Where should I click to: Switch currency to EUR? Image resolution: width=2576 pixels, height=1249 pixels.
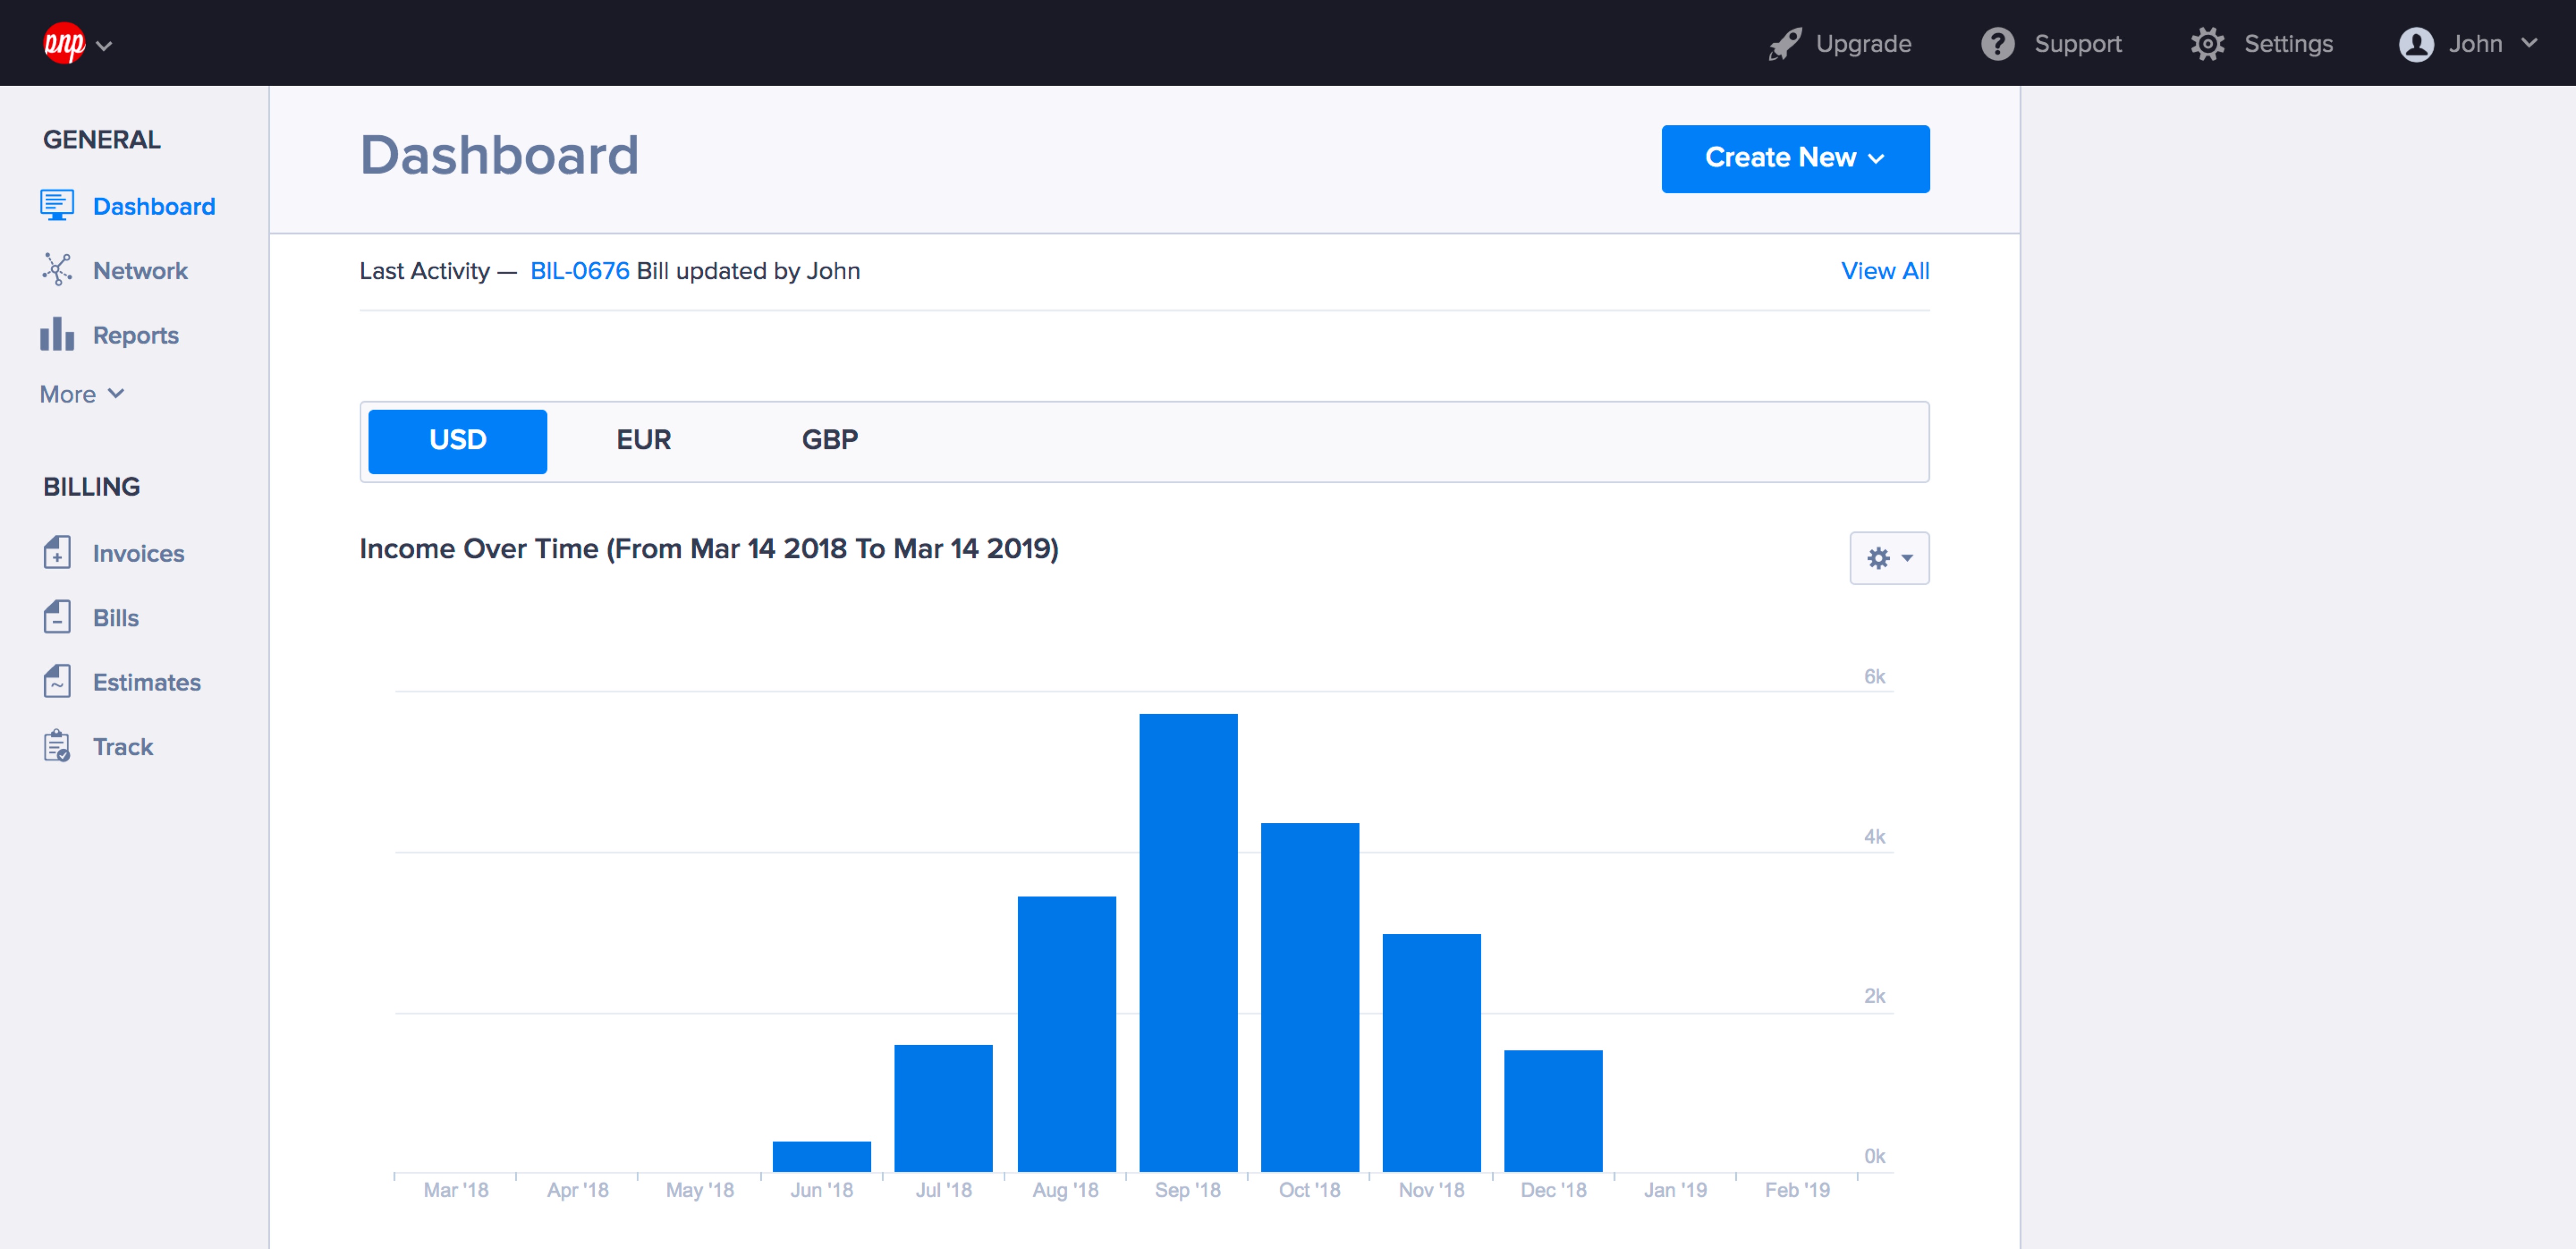tap(643, 440)
